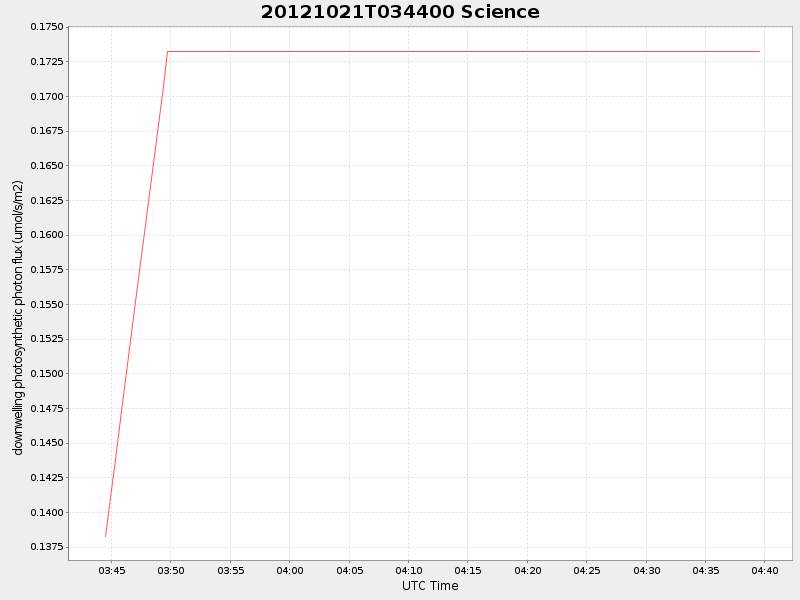Click the red line's peak corner near 03:50
The height and width of the screenshot is (600, 800).
167,52
